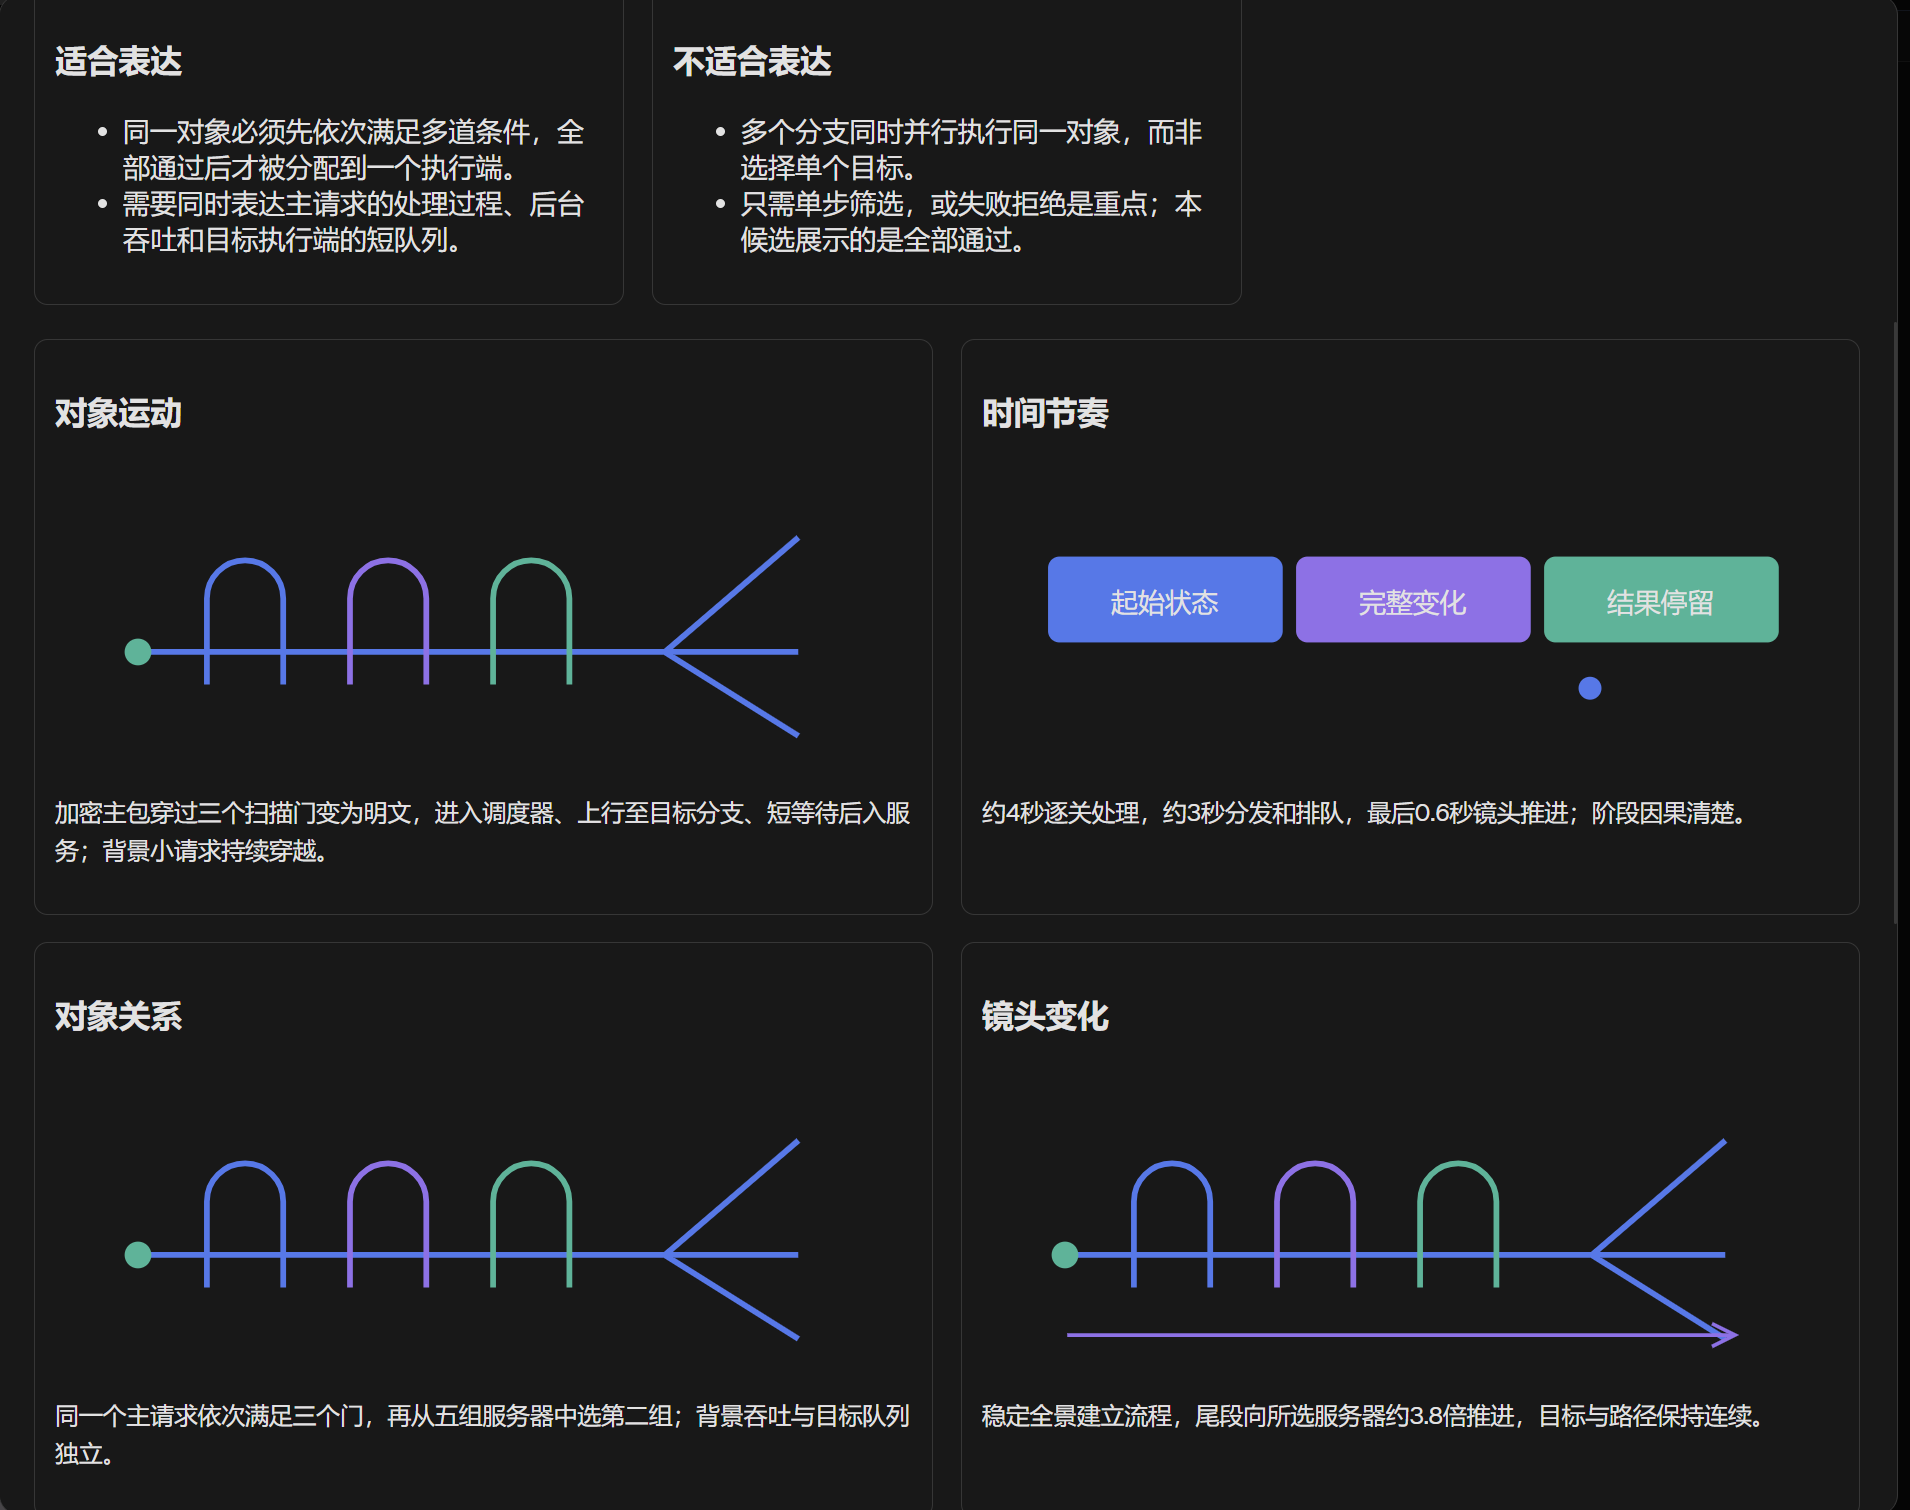Image resolution: width=1910 pixels, height=1510 pixels.
Task: Click bullet starting 只需单步筛选
Action: [971, 222]
